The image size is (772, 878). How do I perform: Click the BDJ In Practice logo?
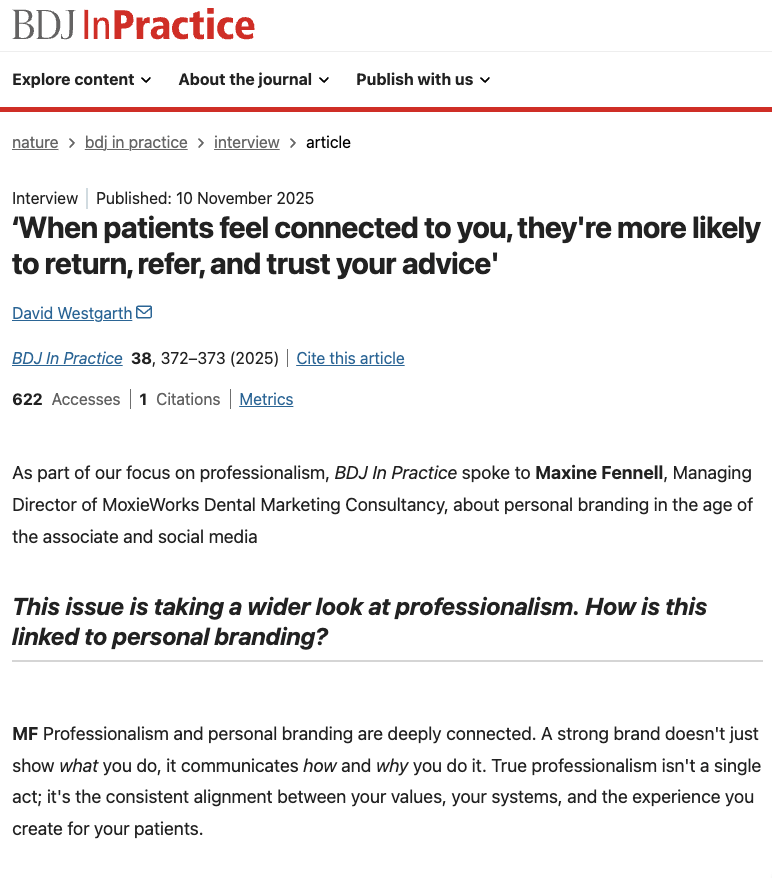tap(133, 24)
